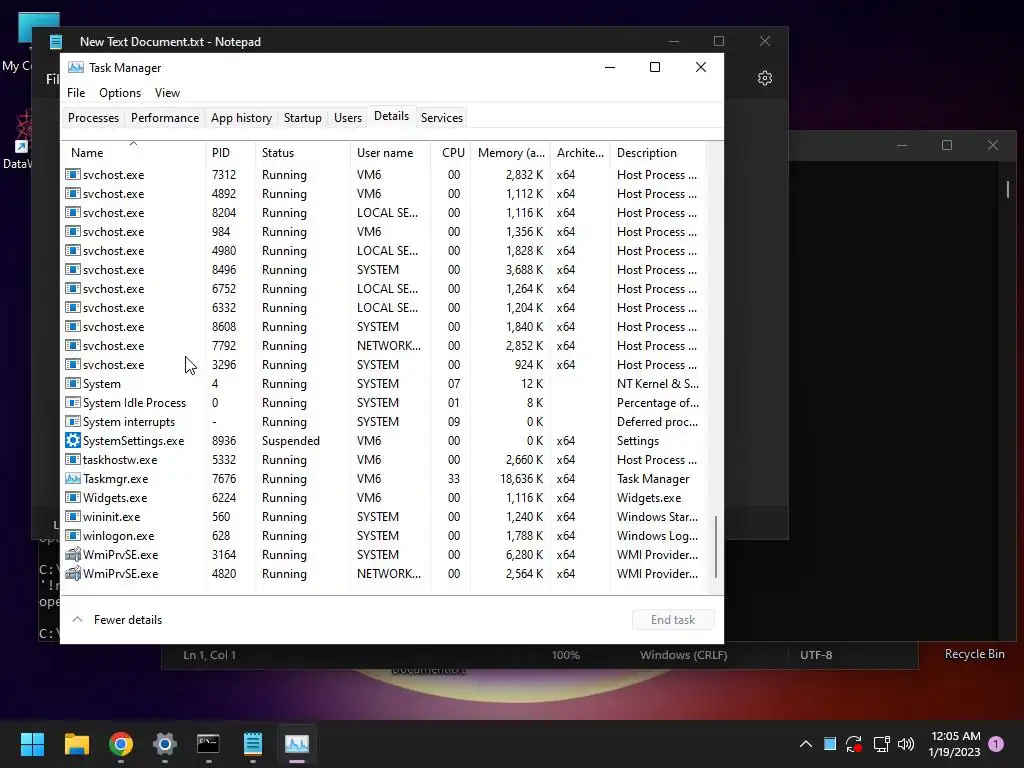Switch to the App history tab

pos(241,118)
